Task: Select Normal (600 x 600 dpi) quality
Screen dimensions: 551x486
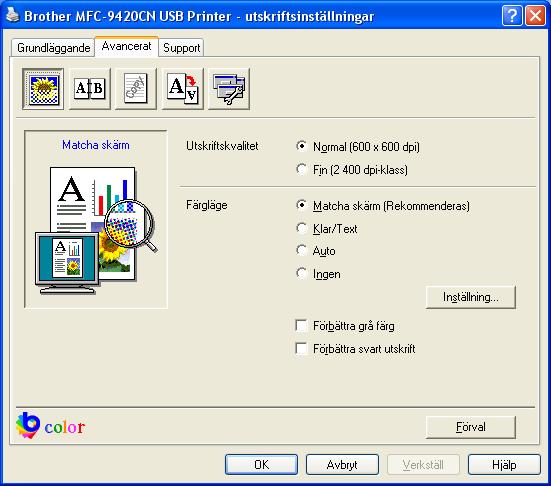Action: (x=358, y=147)
